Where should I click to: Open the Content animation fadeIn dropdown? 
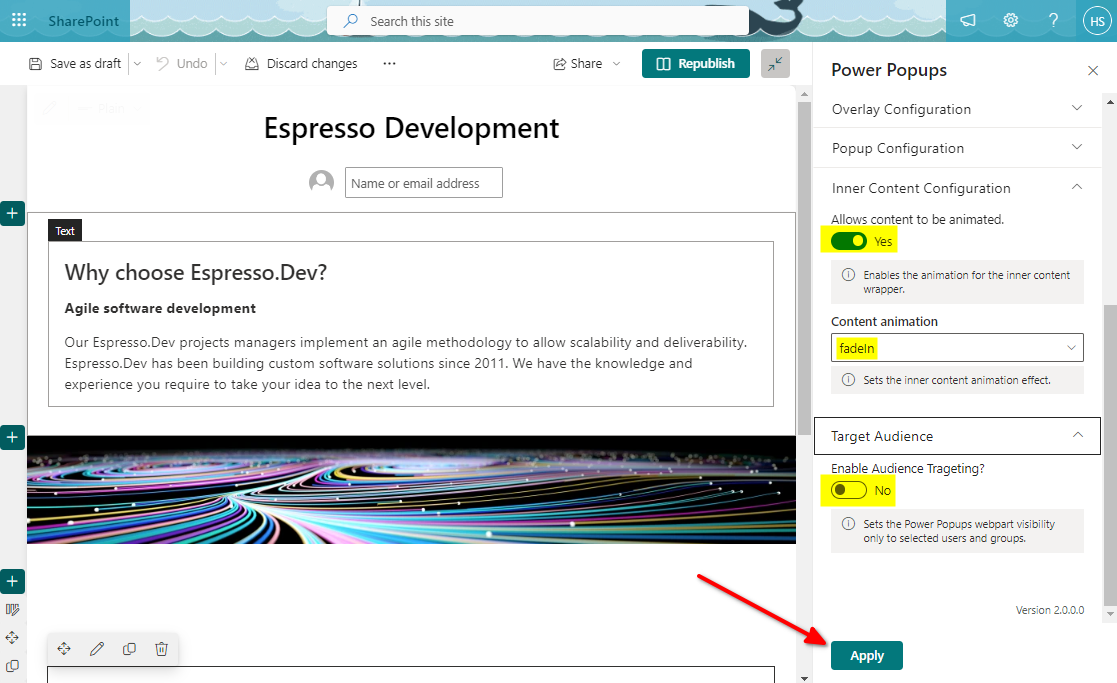click(957, 348)
